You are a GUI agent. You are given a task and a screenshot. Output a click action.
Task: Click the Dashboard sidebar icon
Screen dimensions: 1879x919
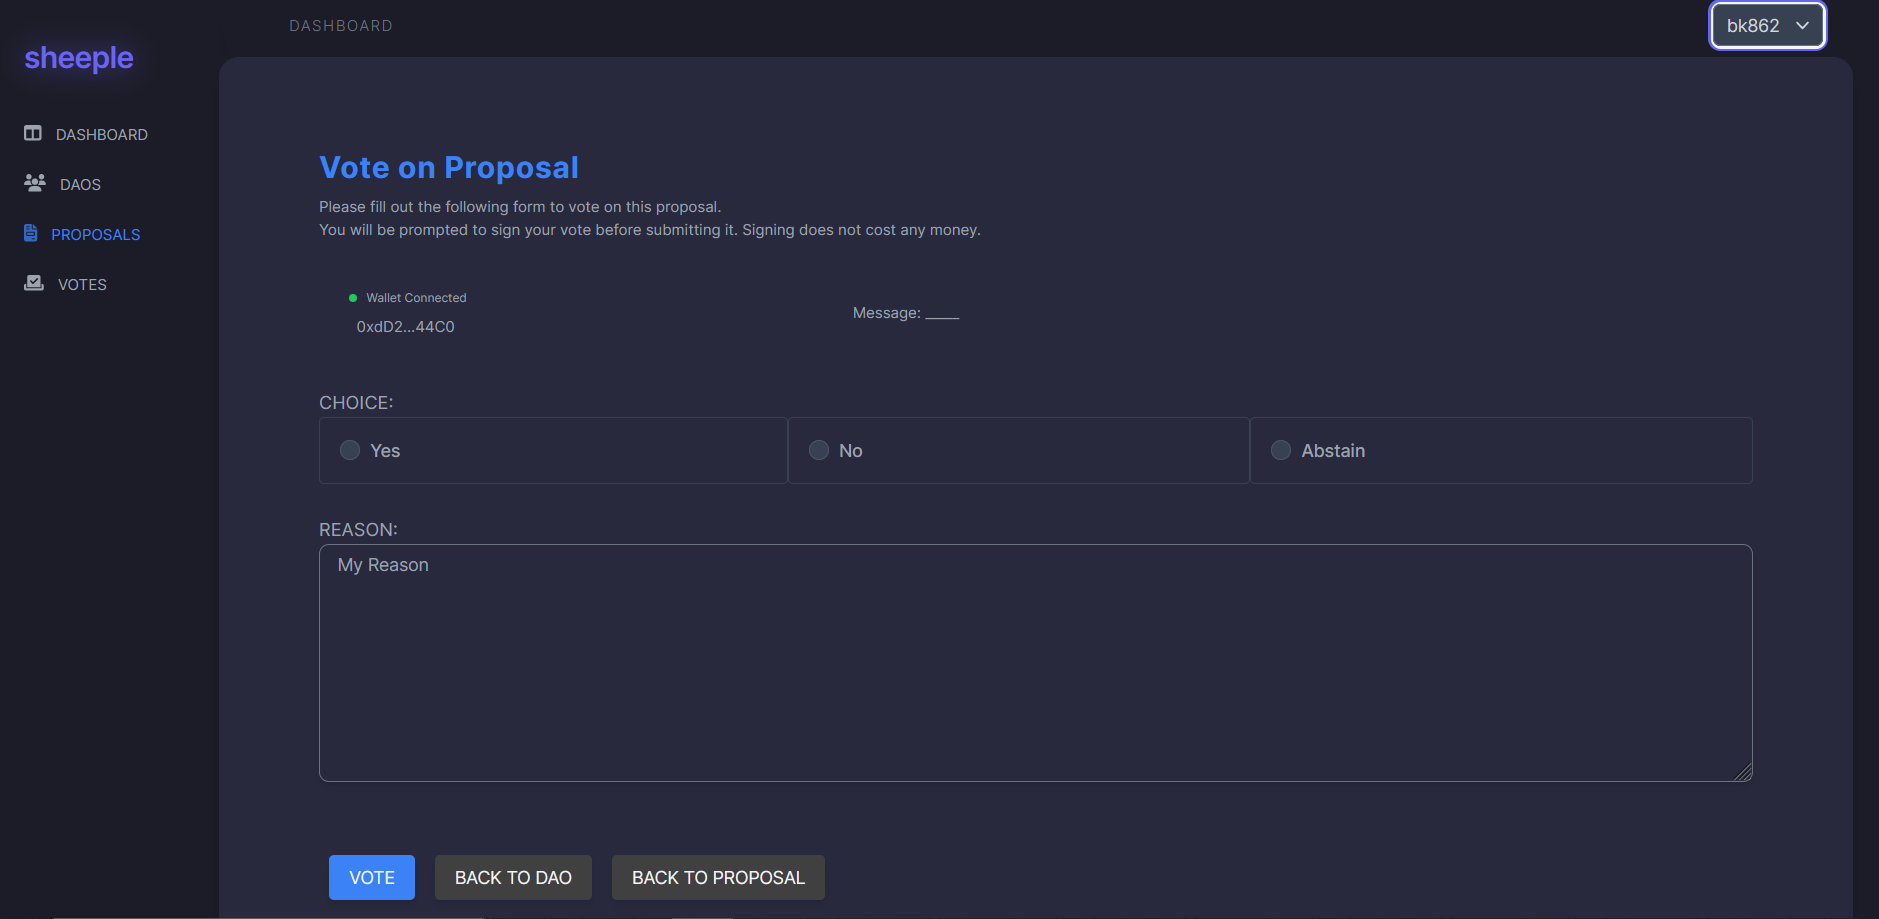click(x=33, y=133)
